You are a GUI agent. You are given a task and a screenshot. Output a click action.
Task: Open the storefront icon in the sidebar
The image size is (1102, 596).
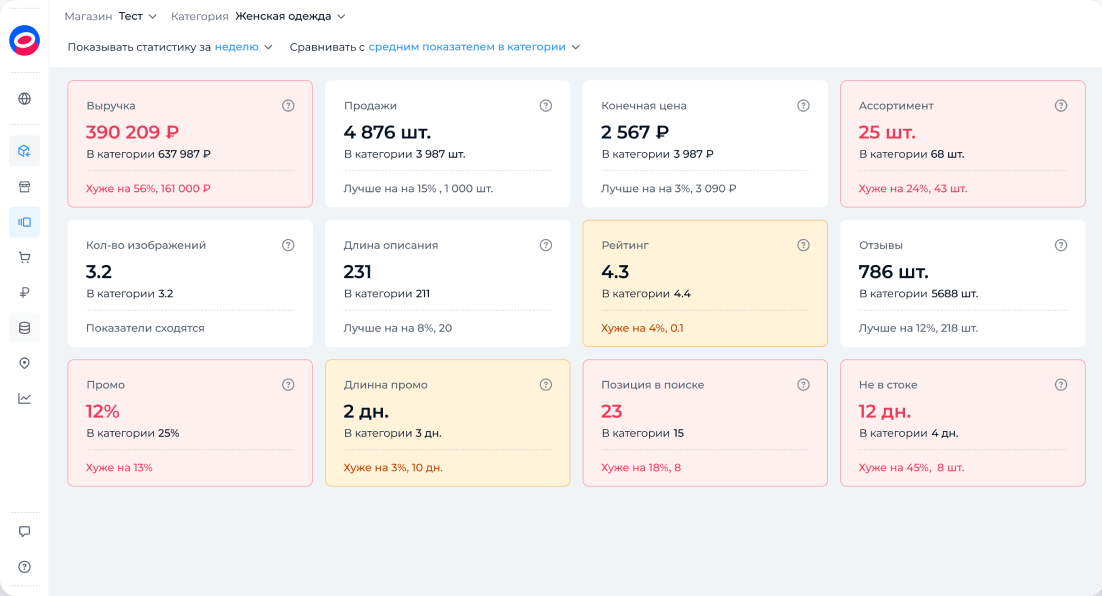point(24,187)
